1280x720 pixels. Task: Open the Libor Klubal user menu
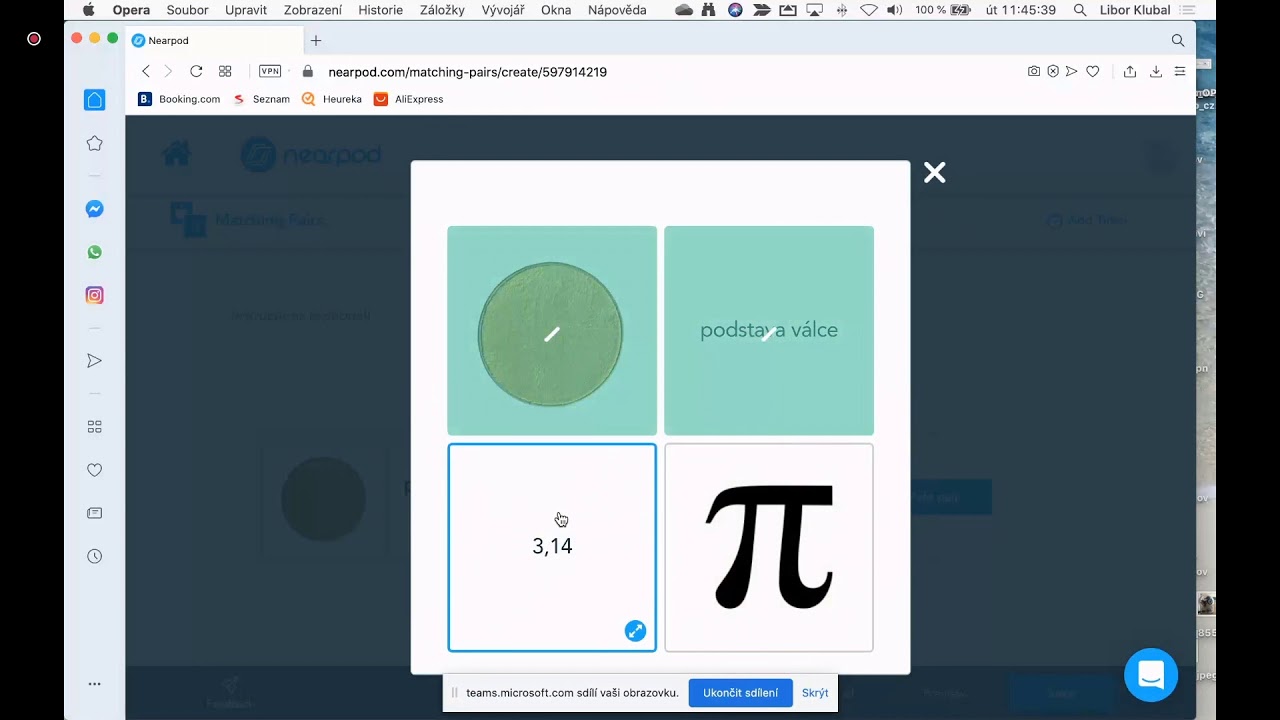(x=1135, y=10)
